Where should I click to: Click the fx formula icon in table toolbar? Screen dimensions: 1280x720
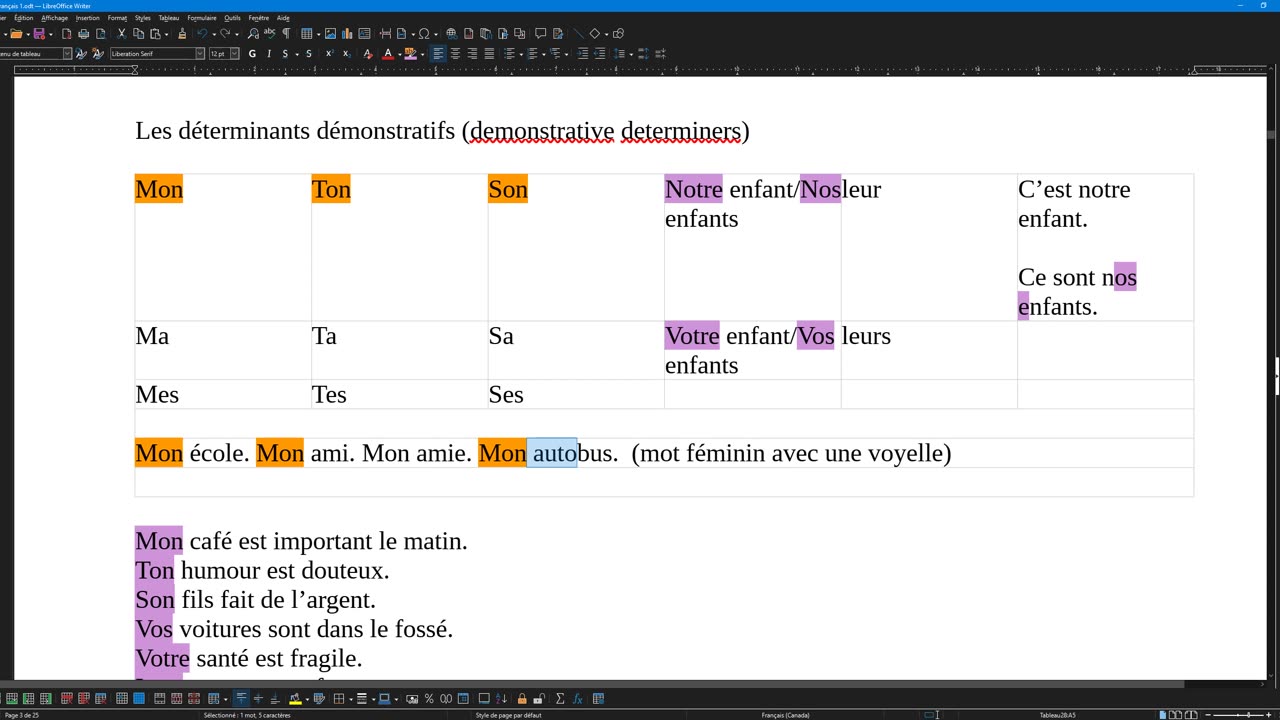pyautogui.click(x=577, y=699)
